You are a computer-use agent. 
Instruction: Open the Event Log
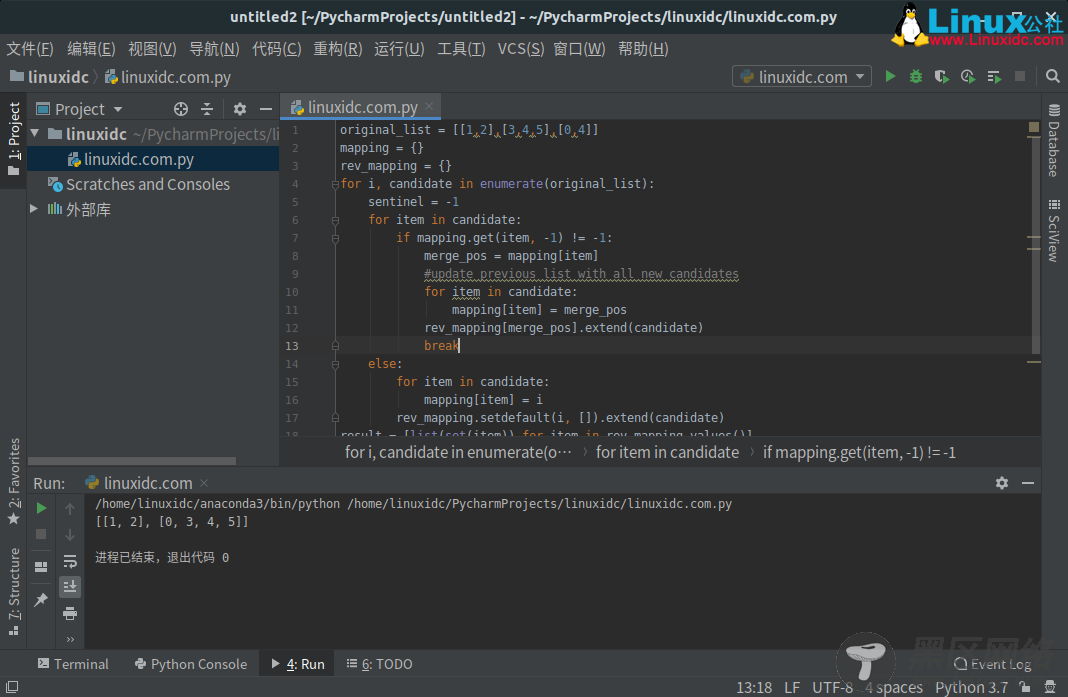(992, 664)
